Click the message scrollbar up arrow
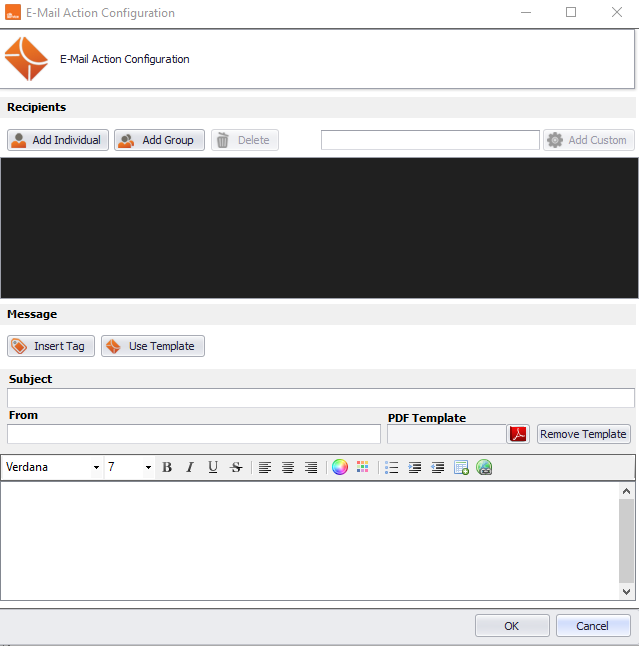 [x=626, y=491]
